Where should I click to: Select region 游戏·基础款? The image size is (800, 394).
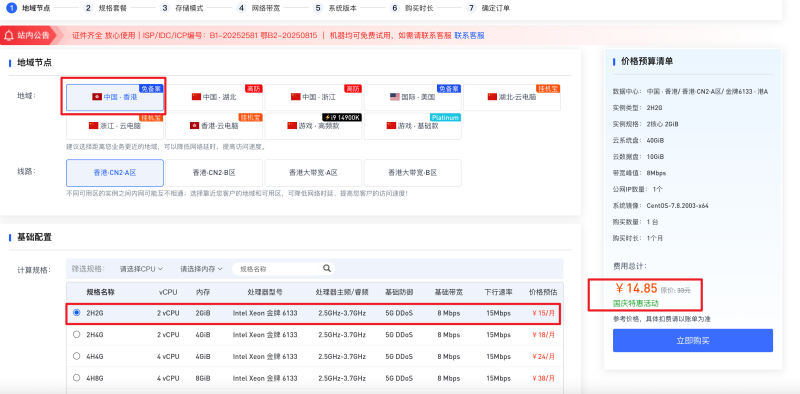point(412,126)
